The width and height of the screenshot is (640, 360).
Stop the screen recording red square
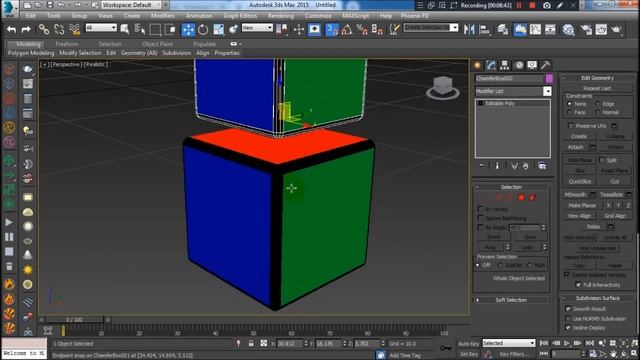click(532, 5)
